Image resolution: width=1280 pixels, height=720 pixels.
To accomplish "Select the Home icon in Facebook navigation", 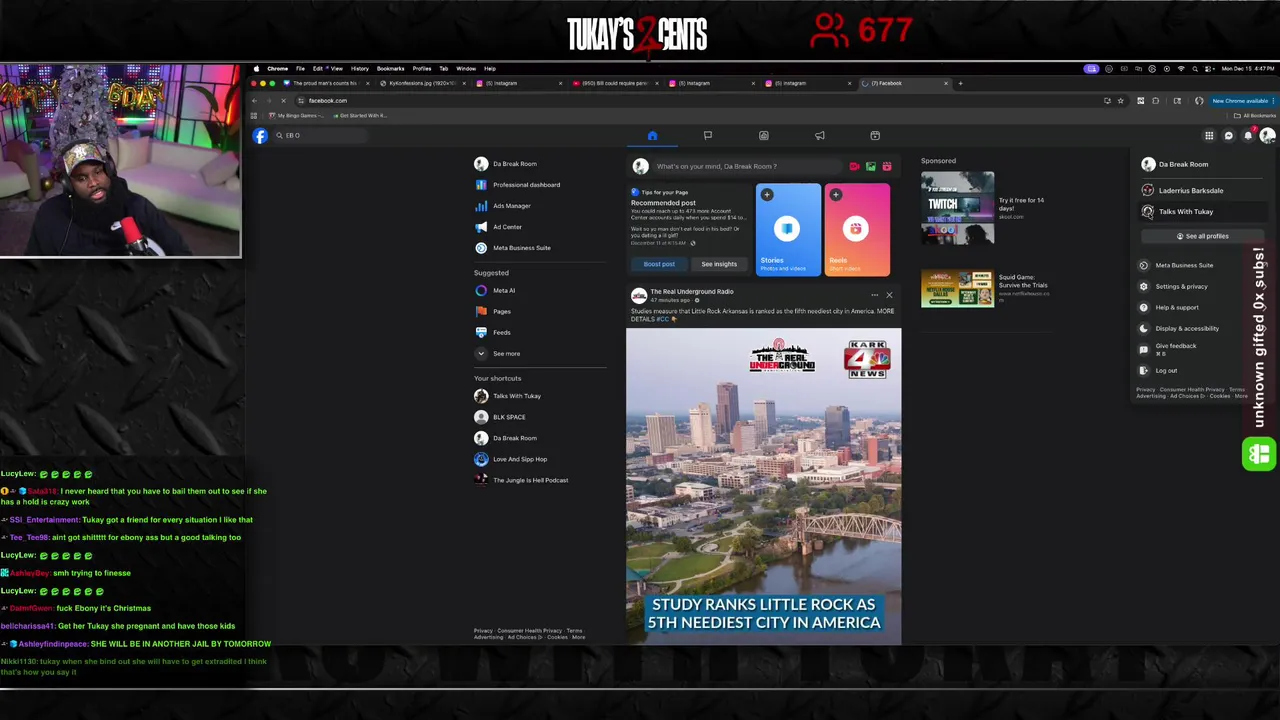I will pos(652,136).
